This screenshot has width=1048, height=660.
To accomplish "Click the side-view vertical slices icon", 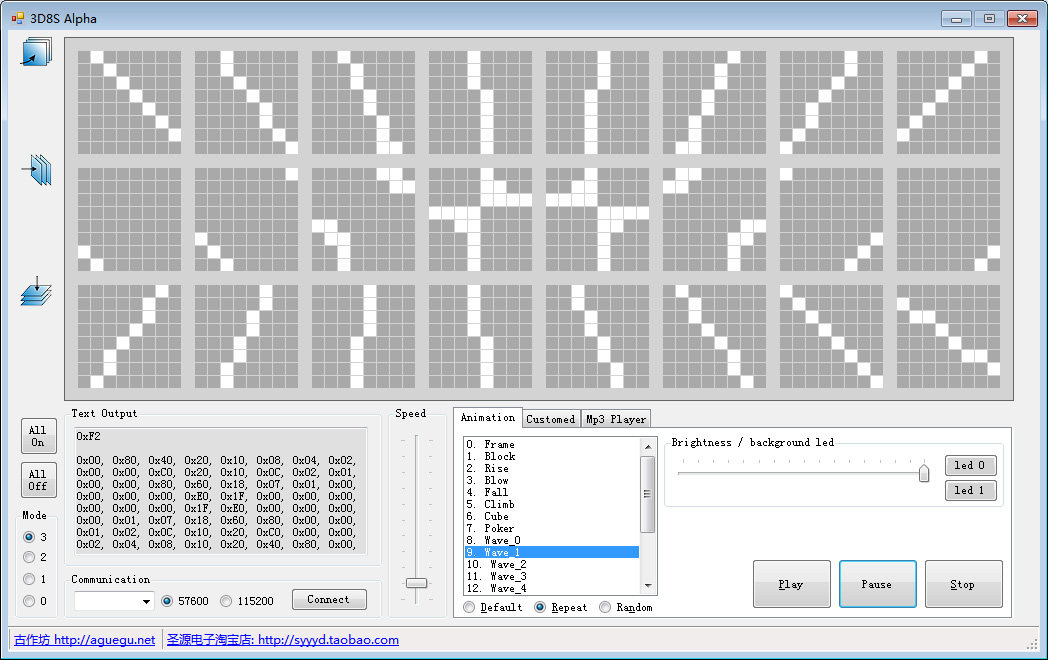I will tap(37, 170).
